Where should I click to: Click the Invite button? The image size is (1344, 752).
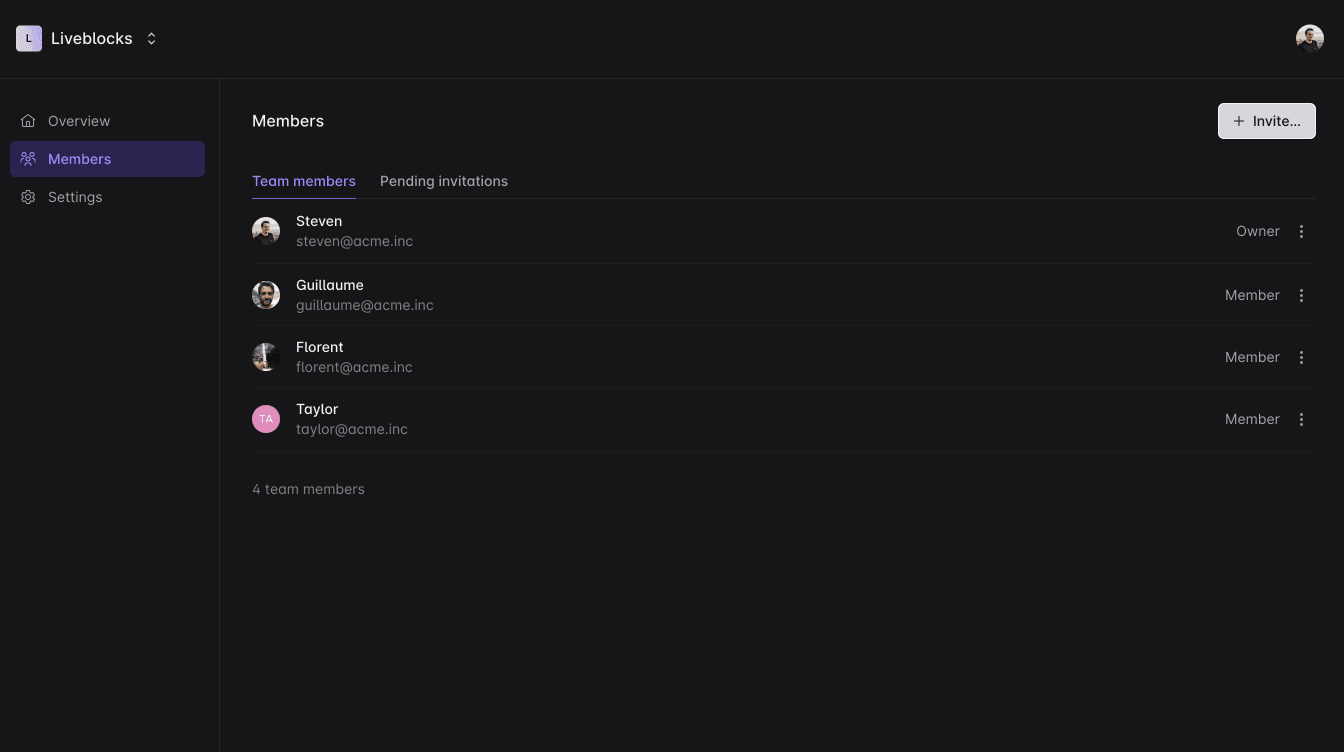[1266, 121]
